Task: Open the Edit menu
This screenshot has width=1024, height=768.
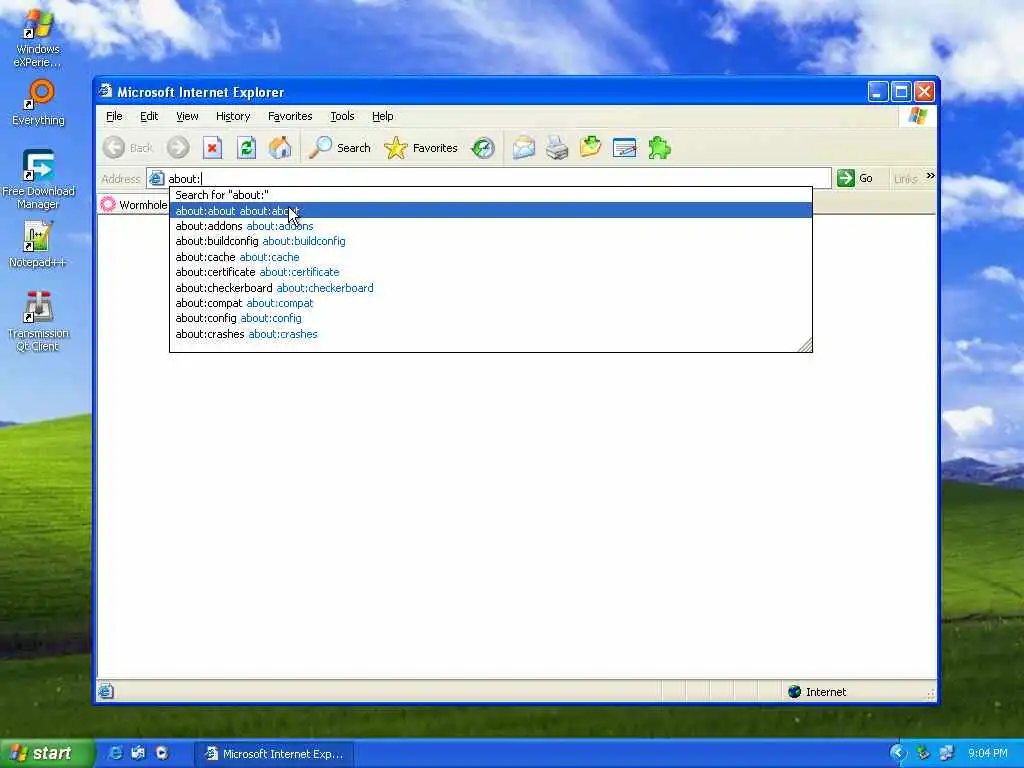Action: pos(149,116)
